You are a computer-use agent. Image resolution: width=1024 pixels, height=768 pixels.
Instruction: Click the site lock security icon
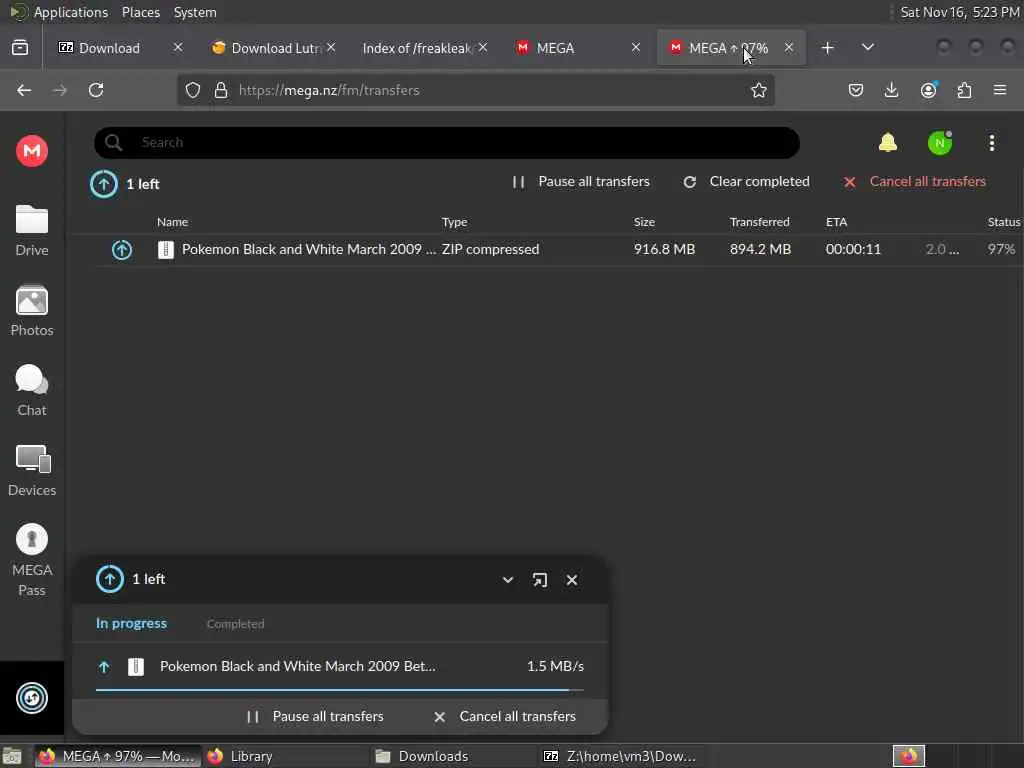(x=221, y=90)
